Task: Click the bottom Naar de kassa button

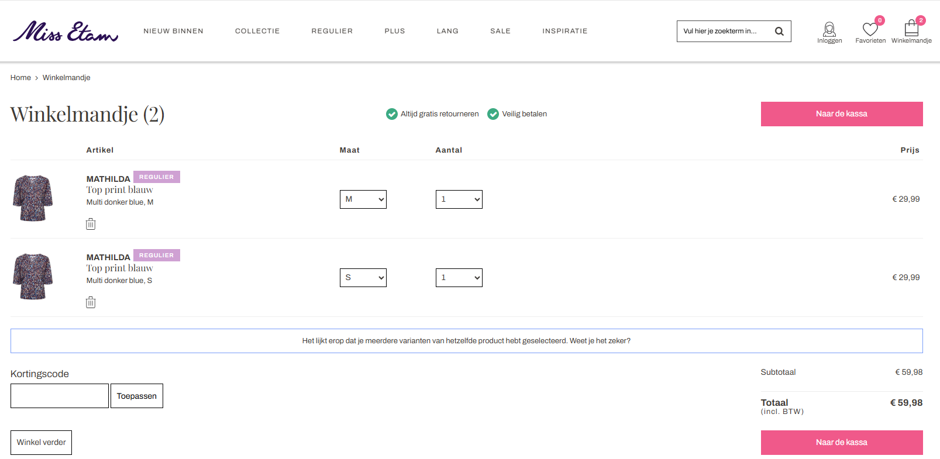Action: [x=842, y=442]
